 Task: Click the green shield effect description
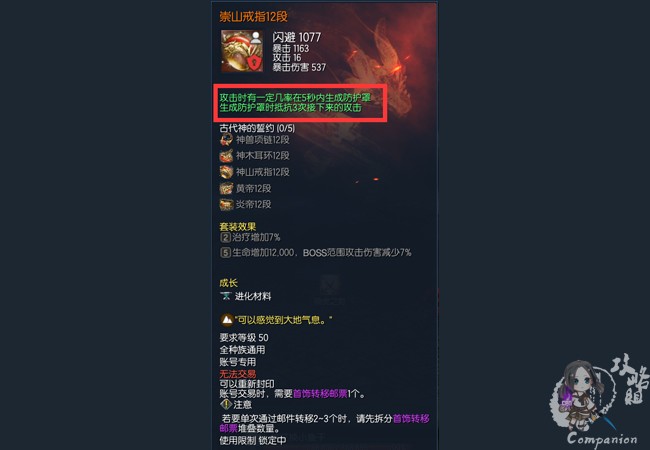click(x=295, y=103)
